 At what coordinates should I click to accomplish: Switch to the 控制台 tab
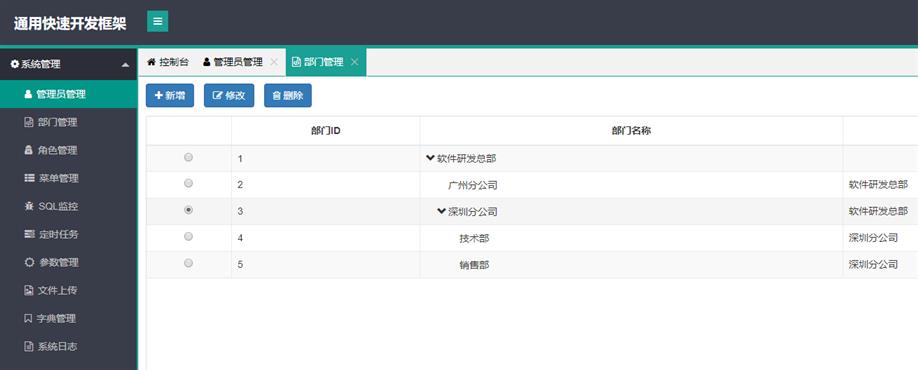click(x=167, y=62)
